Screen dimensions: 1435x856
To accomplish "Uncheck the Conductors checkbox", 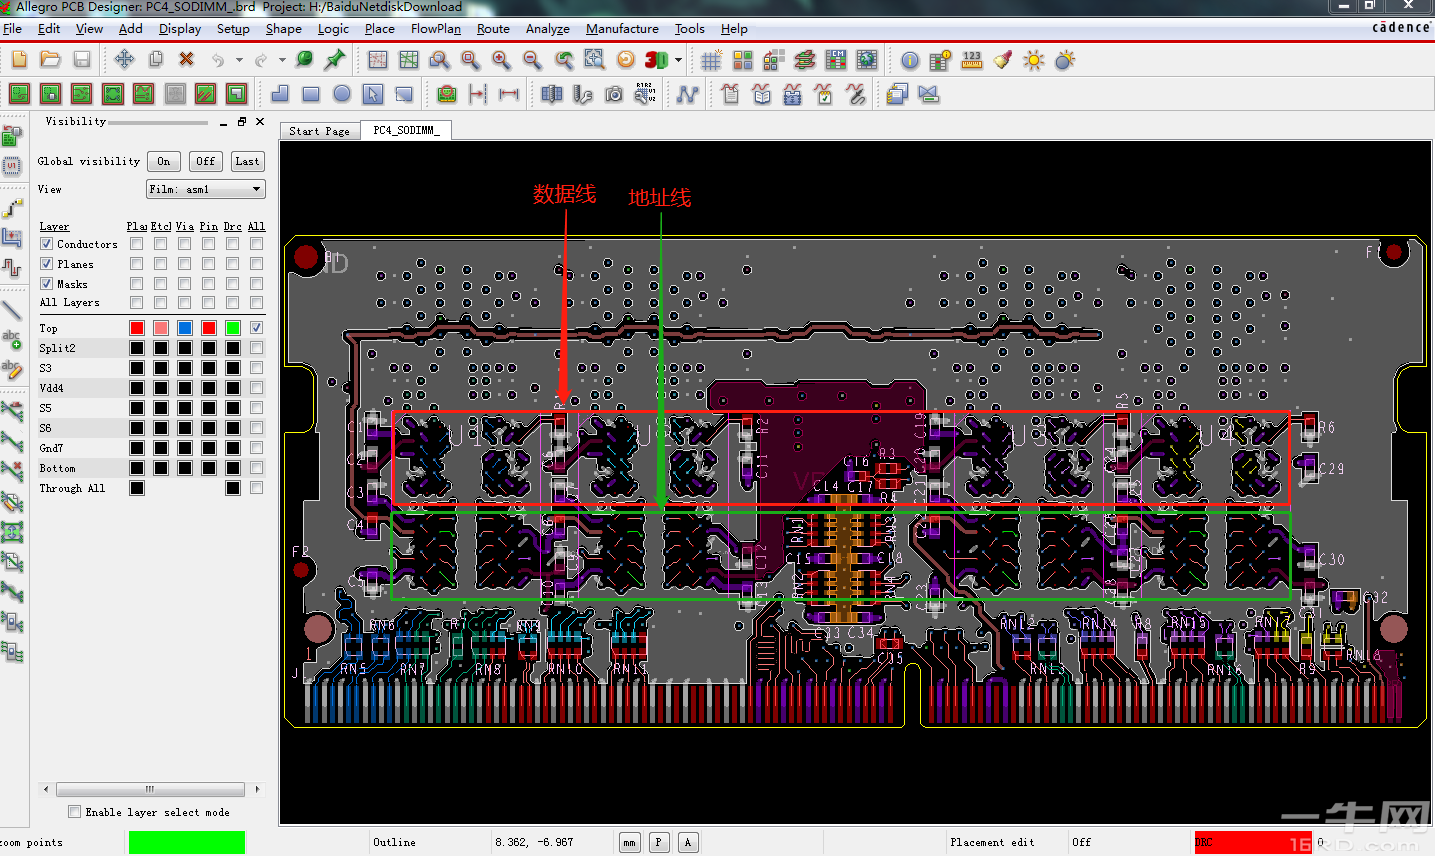I will coord(46,244).
